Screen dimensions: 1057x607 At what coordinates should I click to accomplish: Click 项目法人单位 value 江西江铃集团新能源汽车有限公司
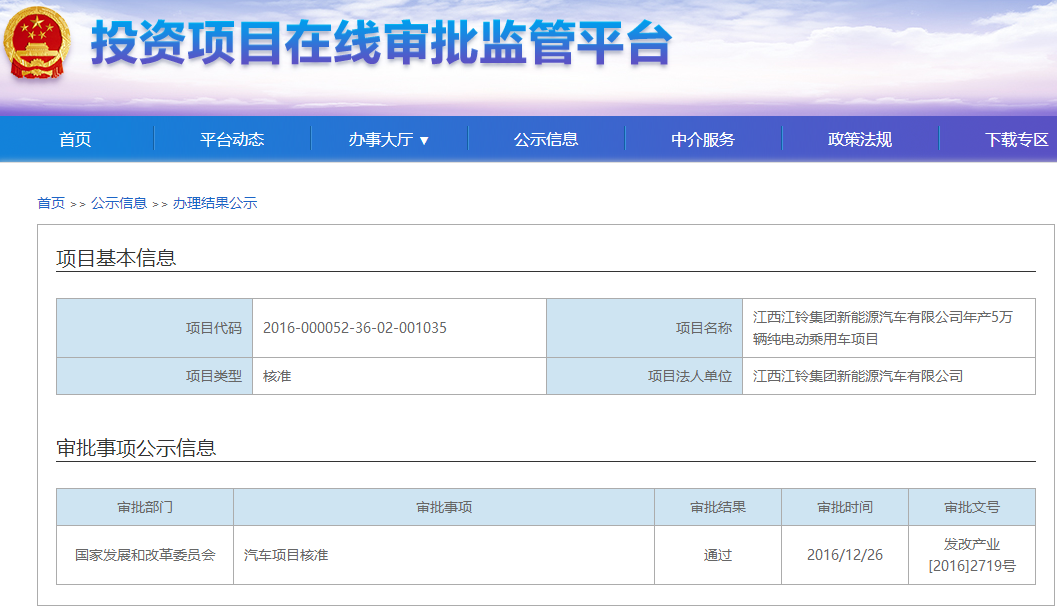(858, 376)
